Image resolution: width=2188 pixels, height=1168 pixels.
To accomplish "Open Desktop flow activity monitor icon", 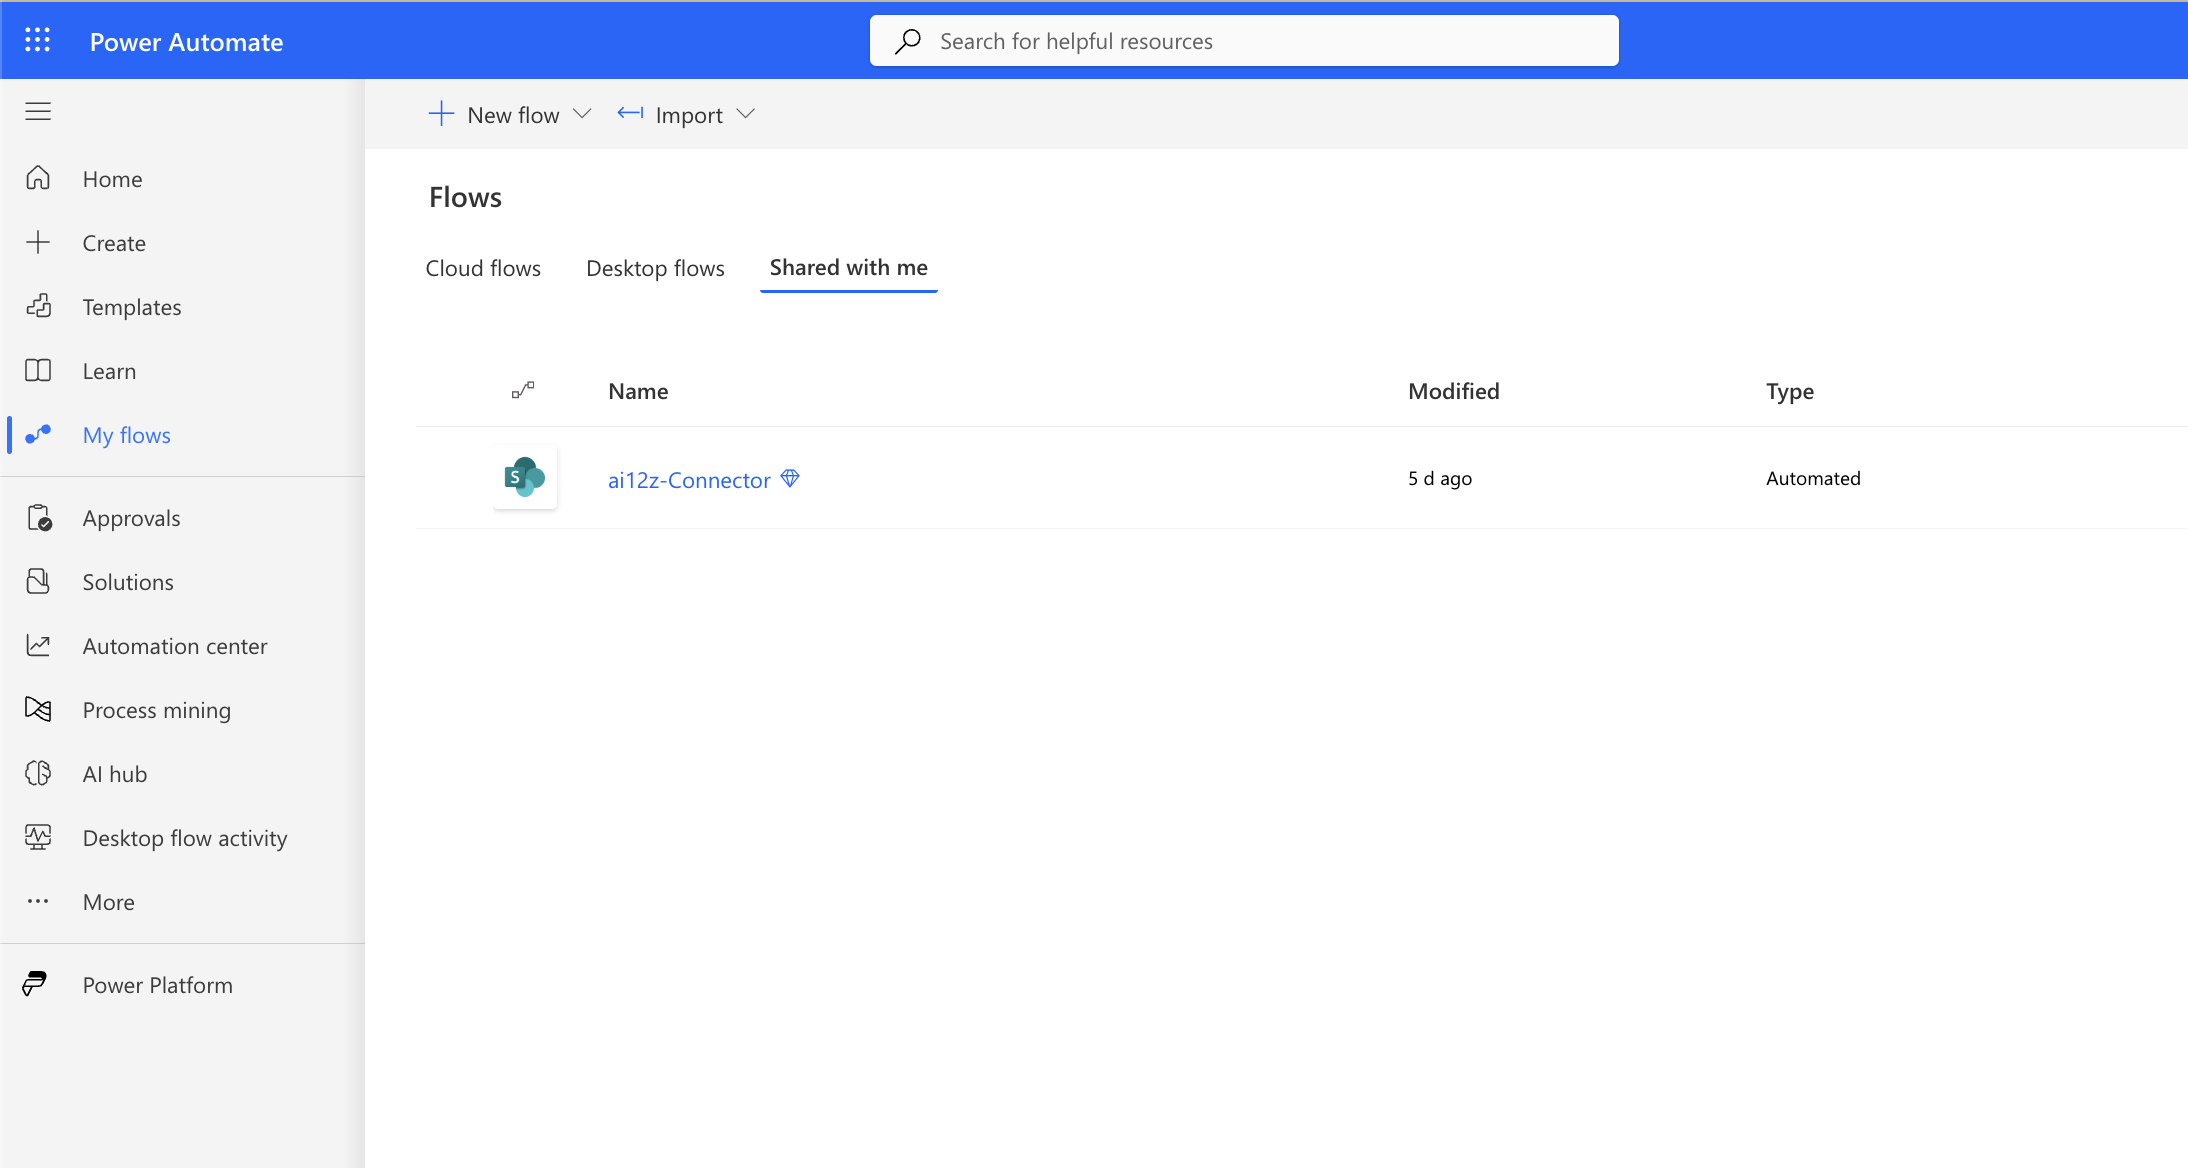I will [38, 837].
